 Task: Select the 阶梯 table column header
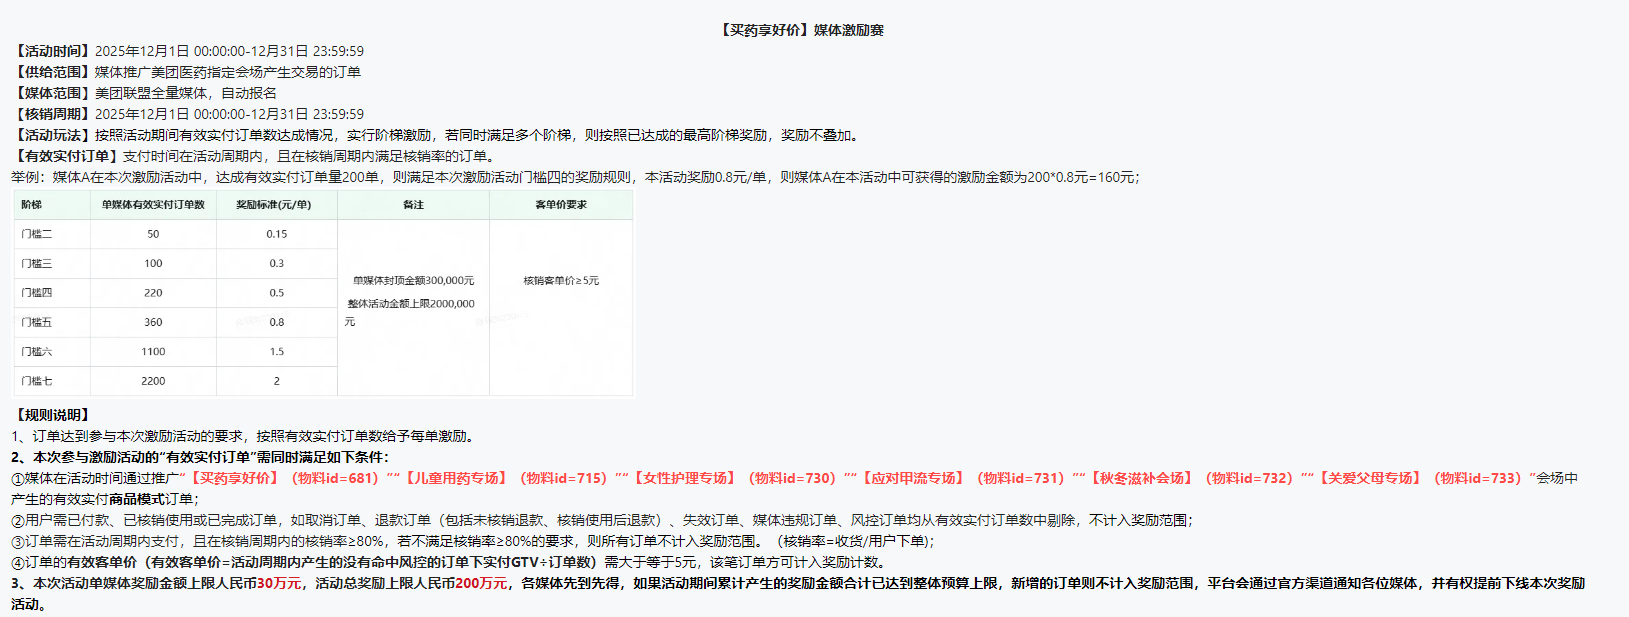(x=32, y=205)
